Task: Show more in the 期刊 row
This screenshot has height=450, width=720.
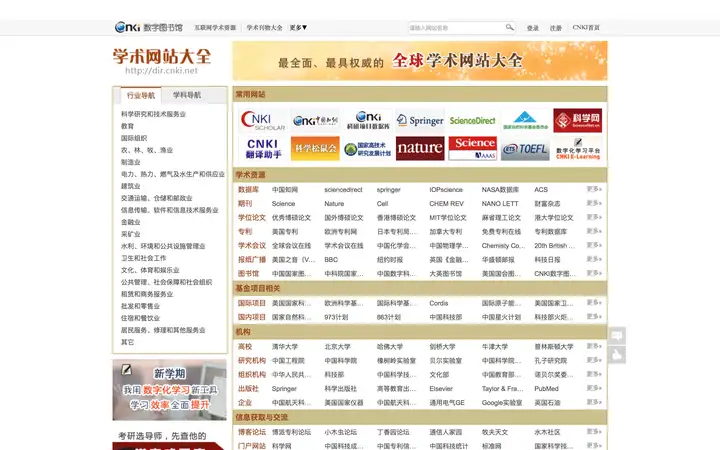Action: (594, 203)
